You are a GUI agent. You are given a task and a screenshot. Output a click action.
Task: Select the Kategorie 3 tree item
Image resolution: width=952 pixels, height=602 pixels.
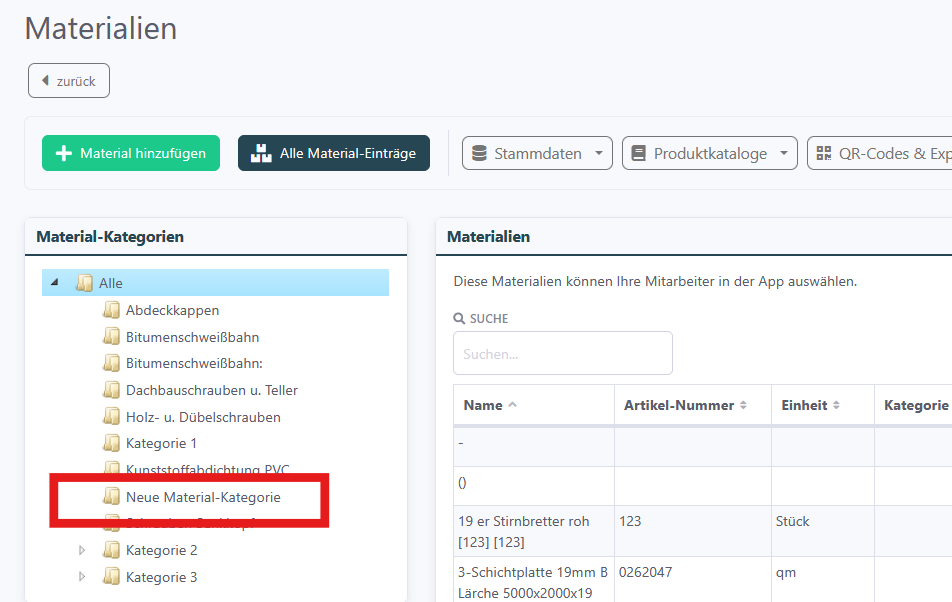coord(162,577)
